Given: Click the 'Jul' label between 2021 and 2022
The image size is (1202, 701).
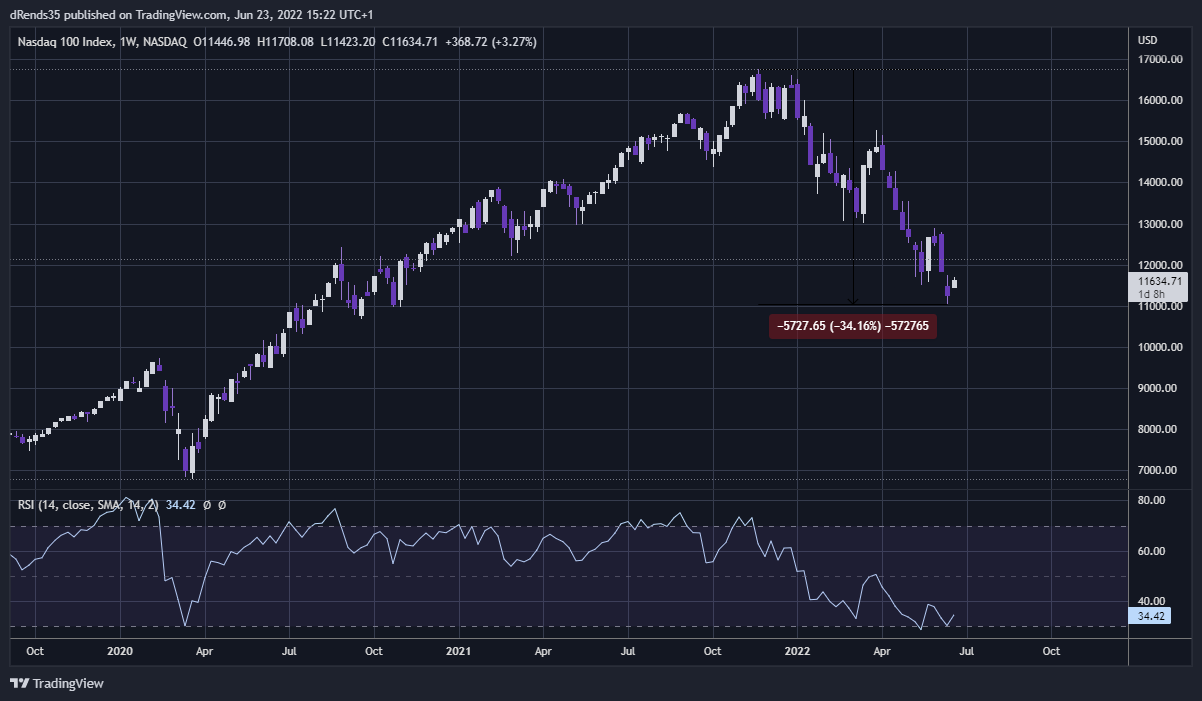Looking at the screenshot, I should 628,650.
